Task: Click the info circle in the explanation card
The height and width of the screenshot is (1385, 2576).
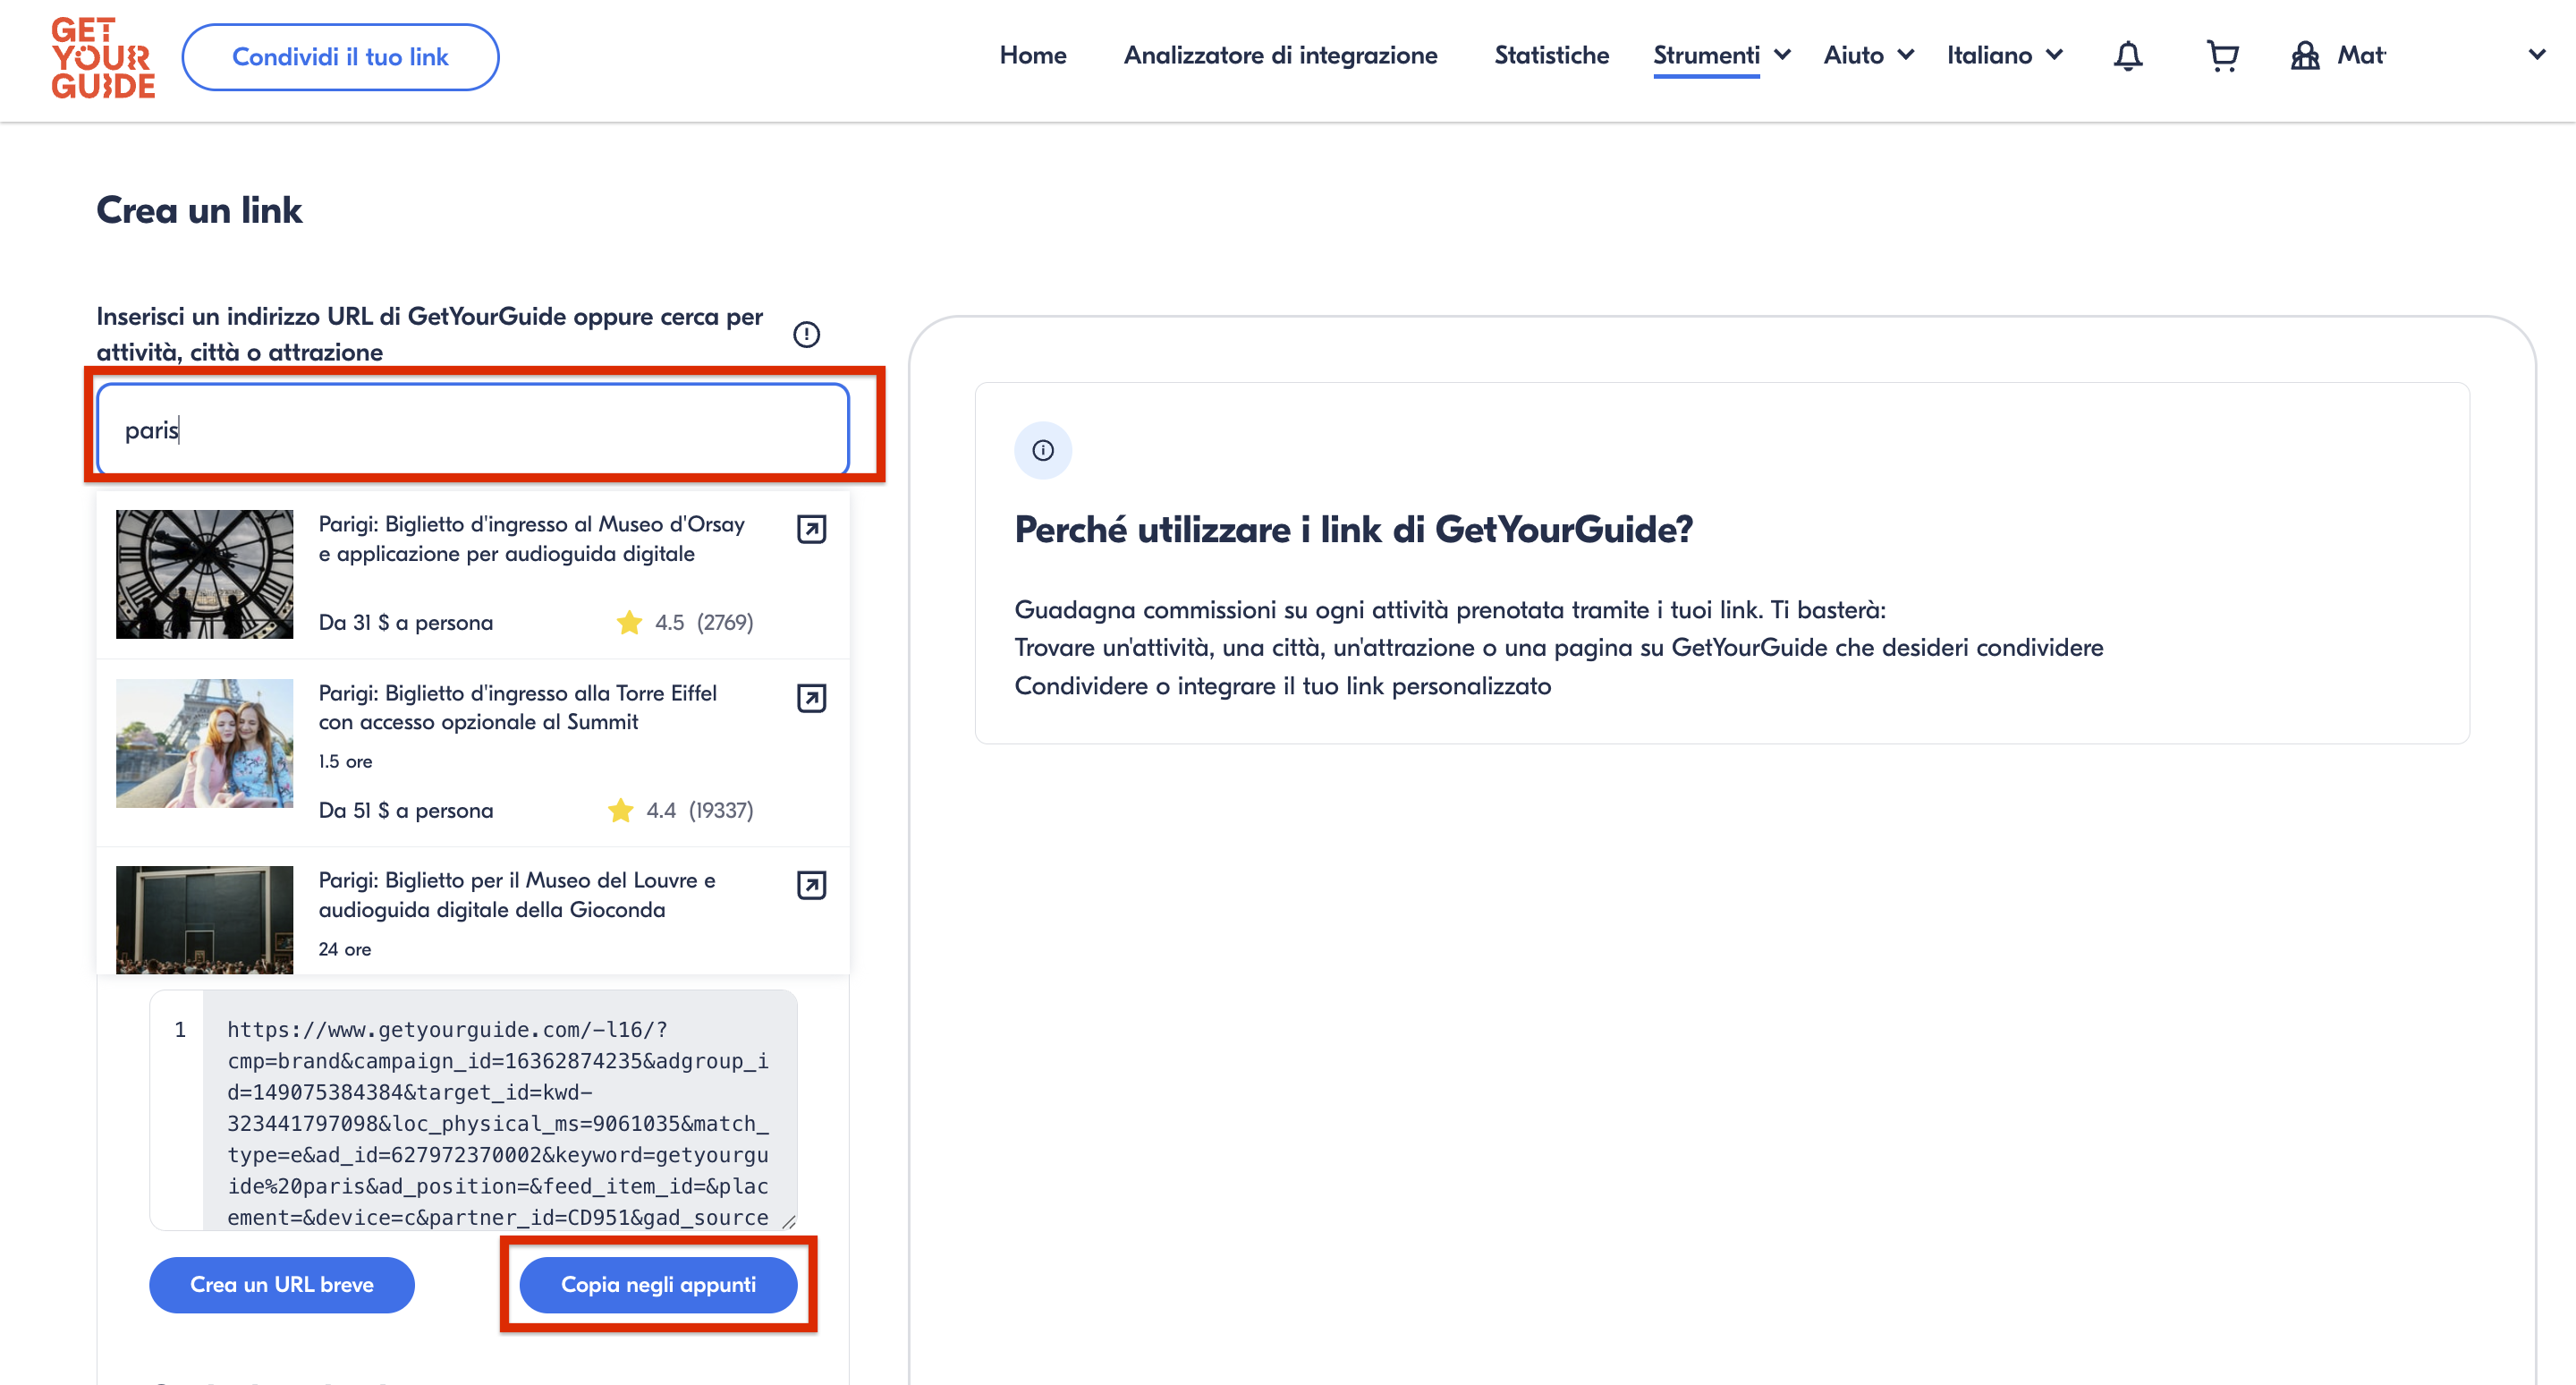Action: (1042, 451)
